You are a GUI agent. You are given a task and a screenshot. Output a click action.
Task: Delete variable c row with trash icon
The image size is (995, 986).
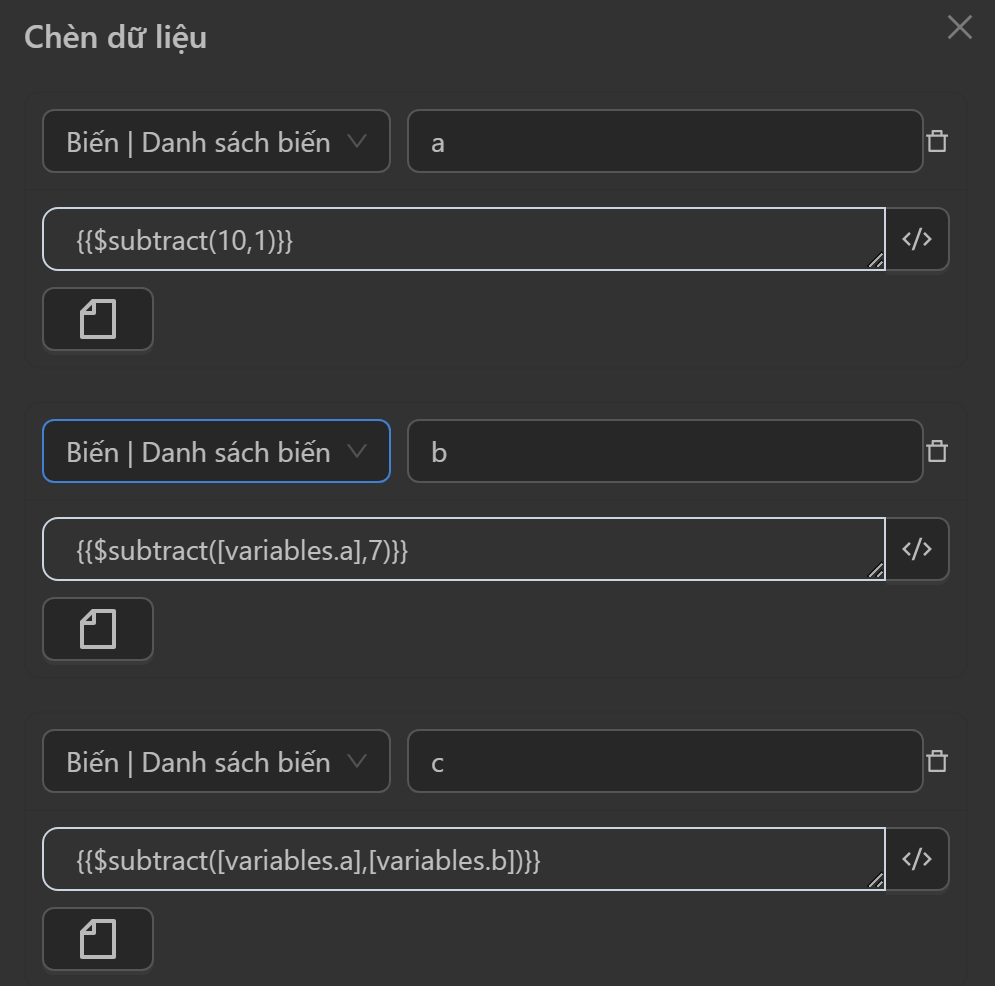click(x=937, y=761)
